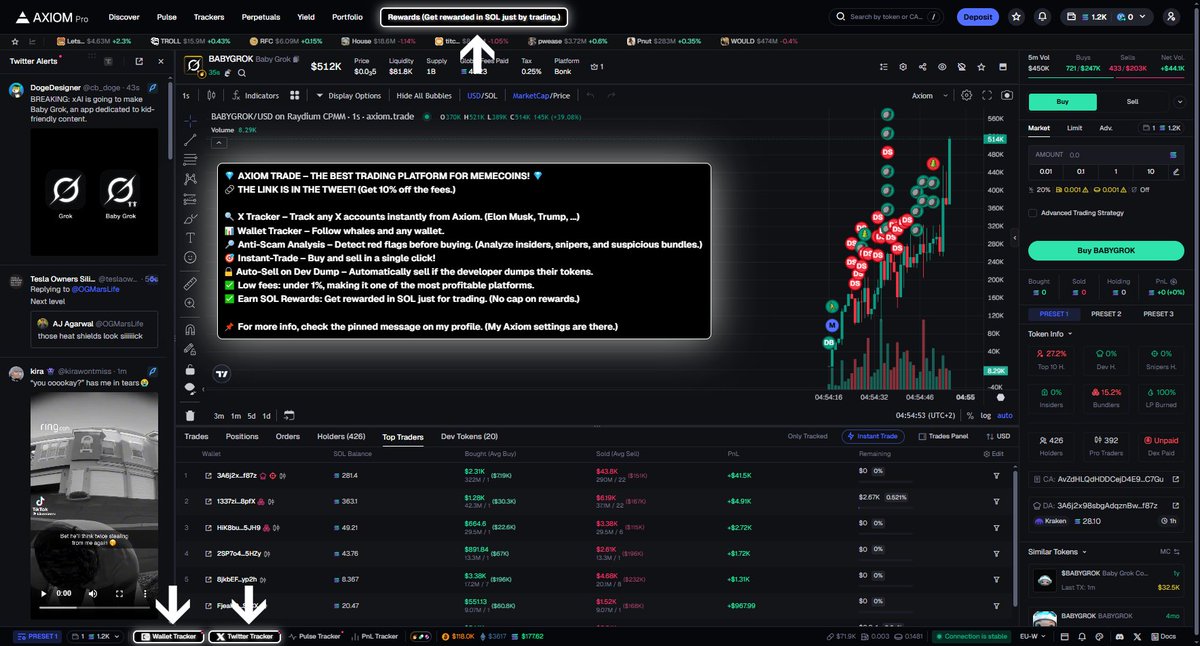Open date range calendar icon below chart

(x=288, y=415)
